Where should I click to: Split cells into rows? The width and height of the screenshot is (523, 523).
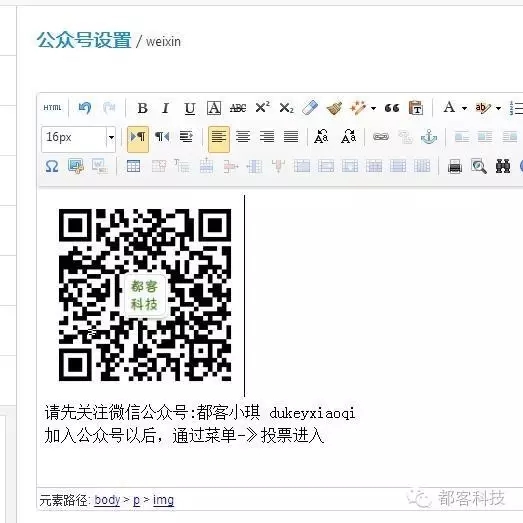click(x=398, y=166)
